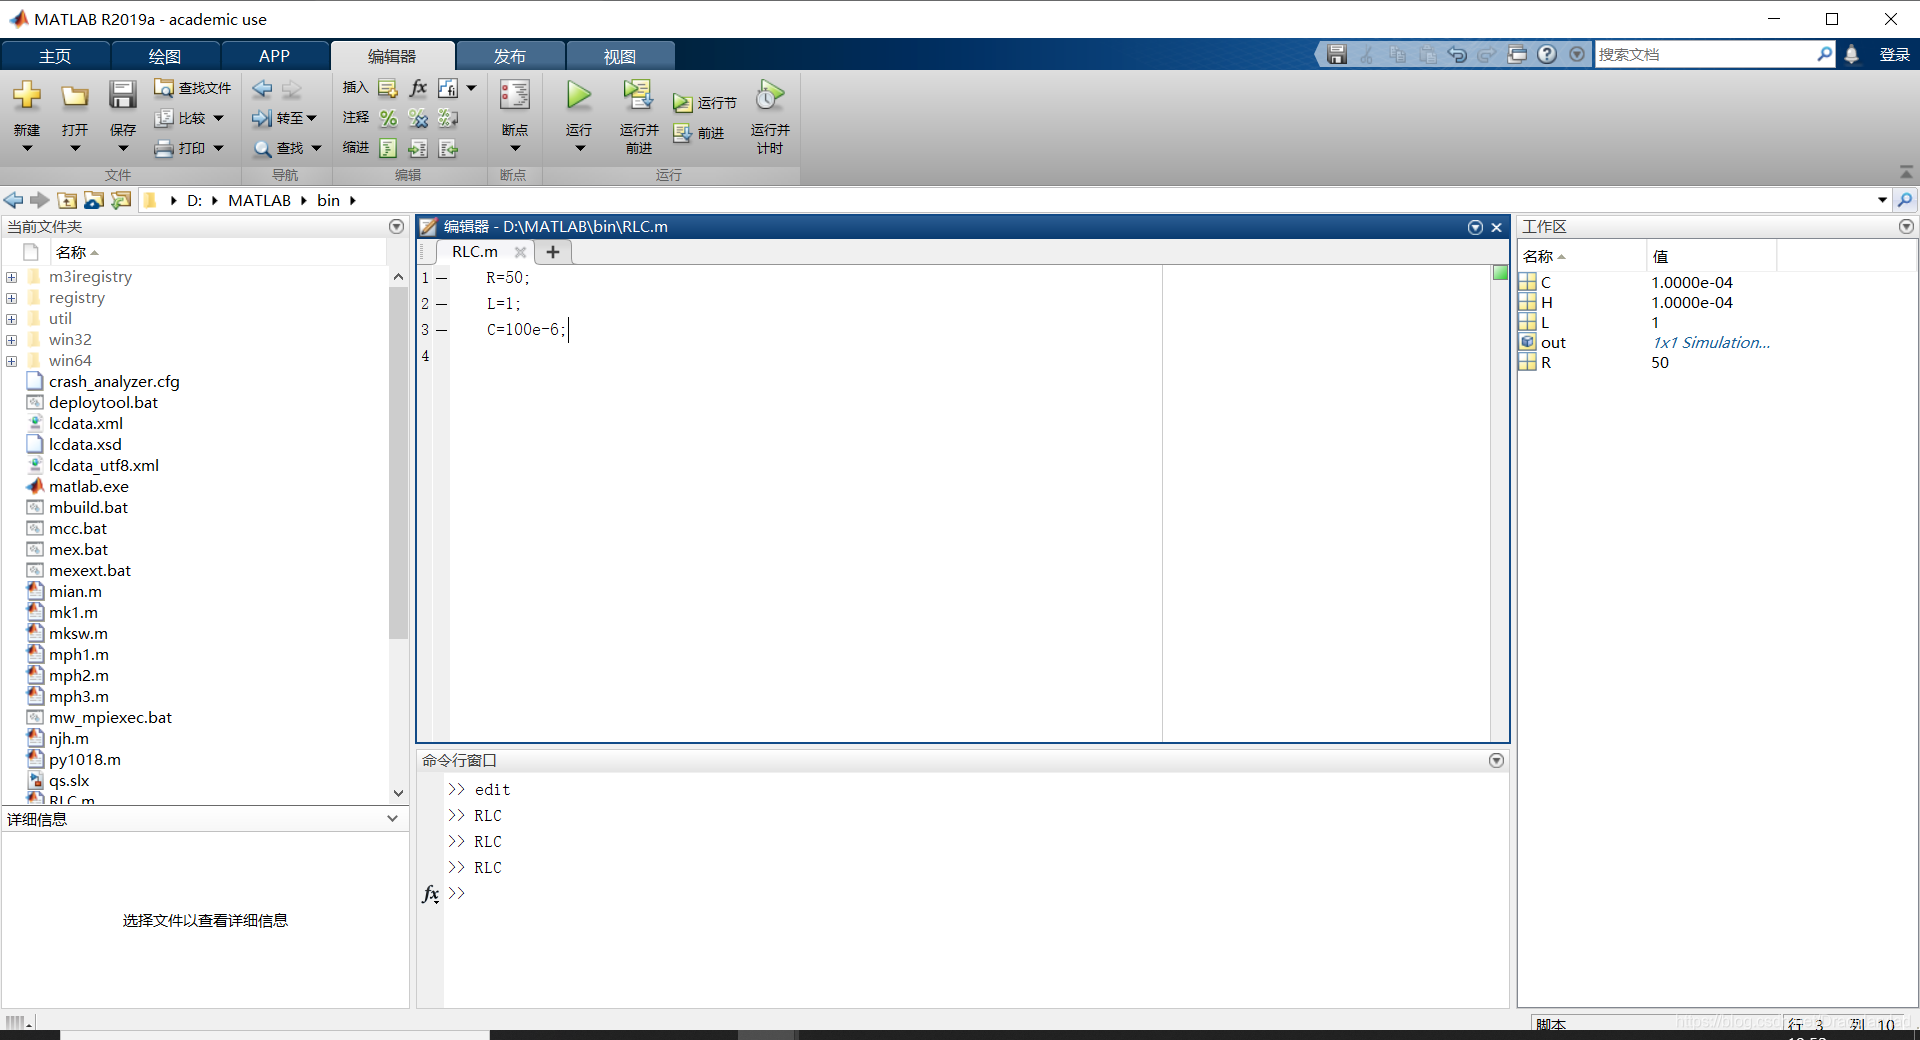Click the increase indent icon
This screenshot has width=1920, height=1040.
[418, 148]
